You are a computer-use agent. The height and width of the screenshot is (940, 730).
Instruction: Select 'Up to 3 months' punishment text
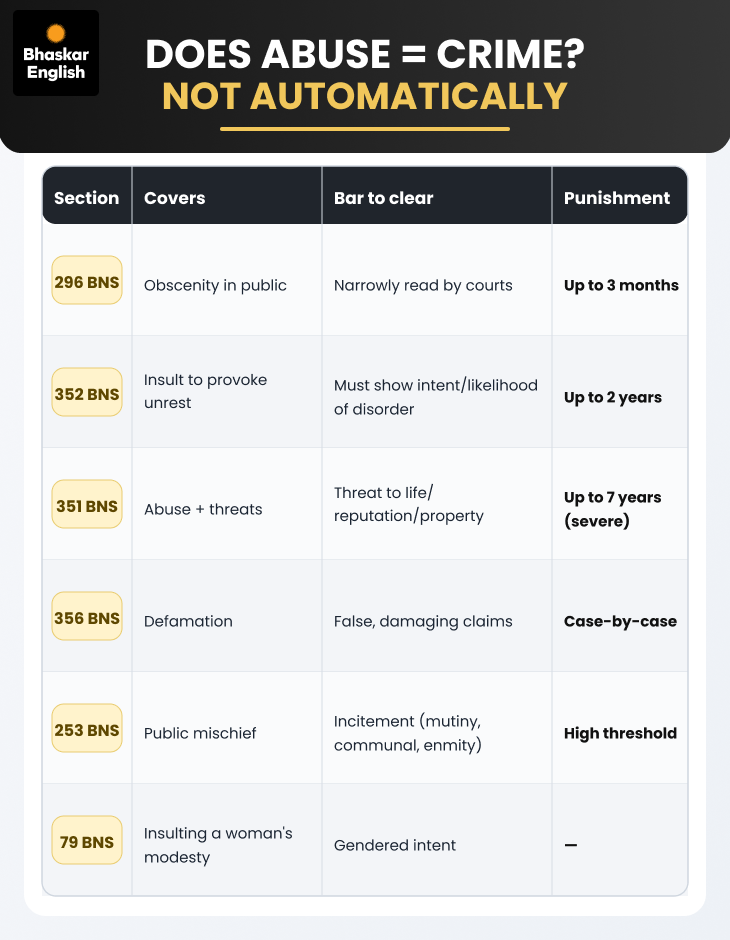621,285
